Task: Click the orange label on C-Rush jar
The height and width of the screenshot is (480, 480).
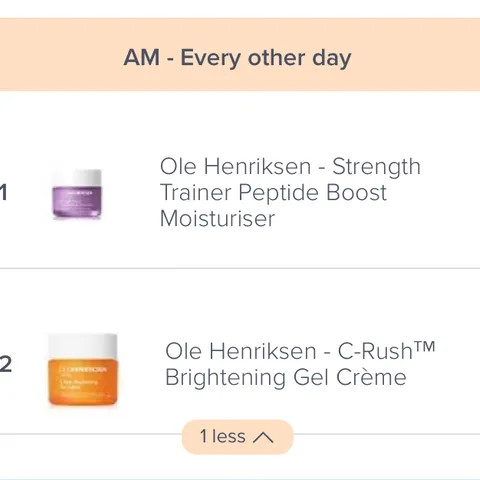Action: pyautogui.click(x=83, y=382)
